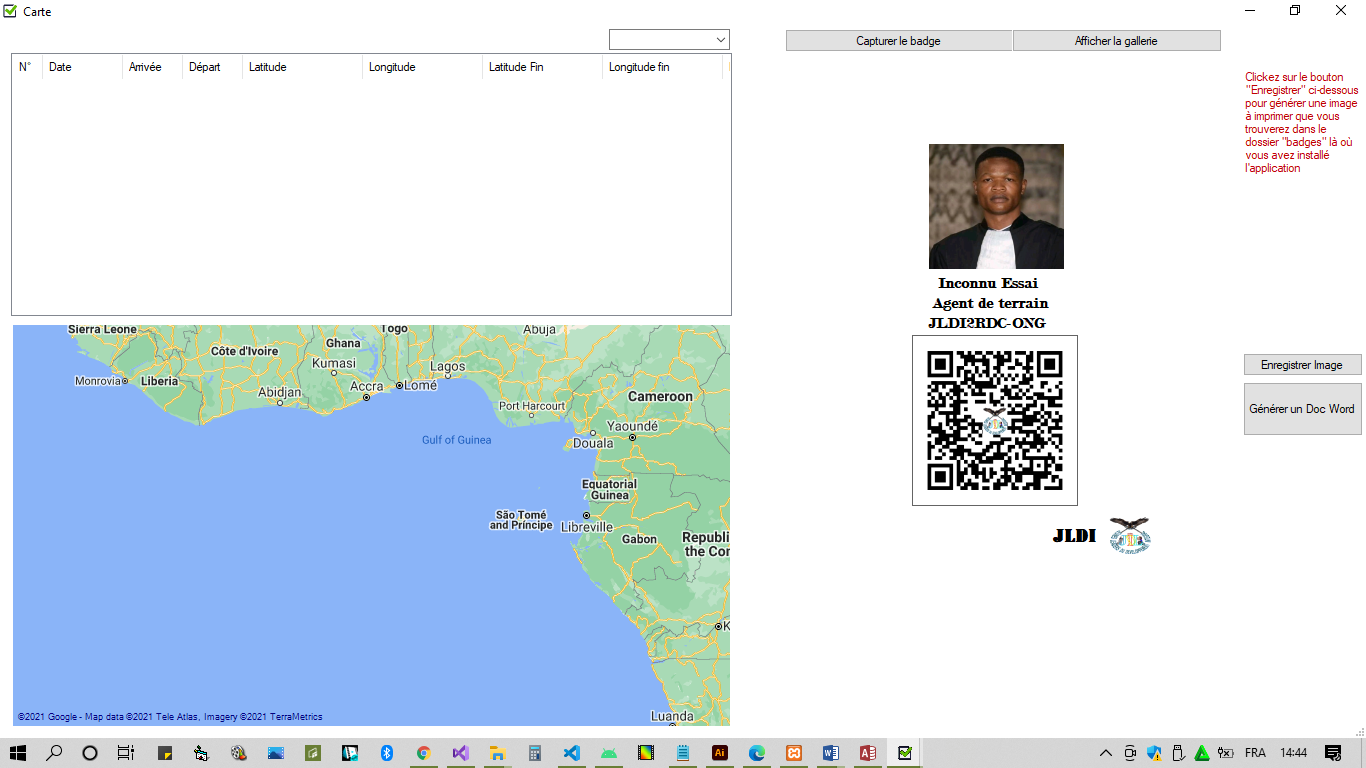
Task: Click the green triangle tray icon
Action: pyautogui.click(x=1202, y=753)
